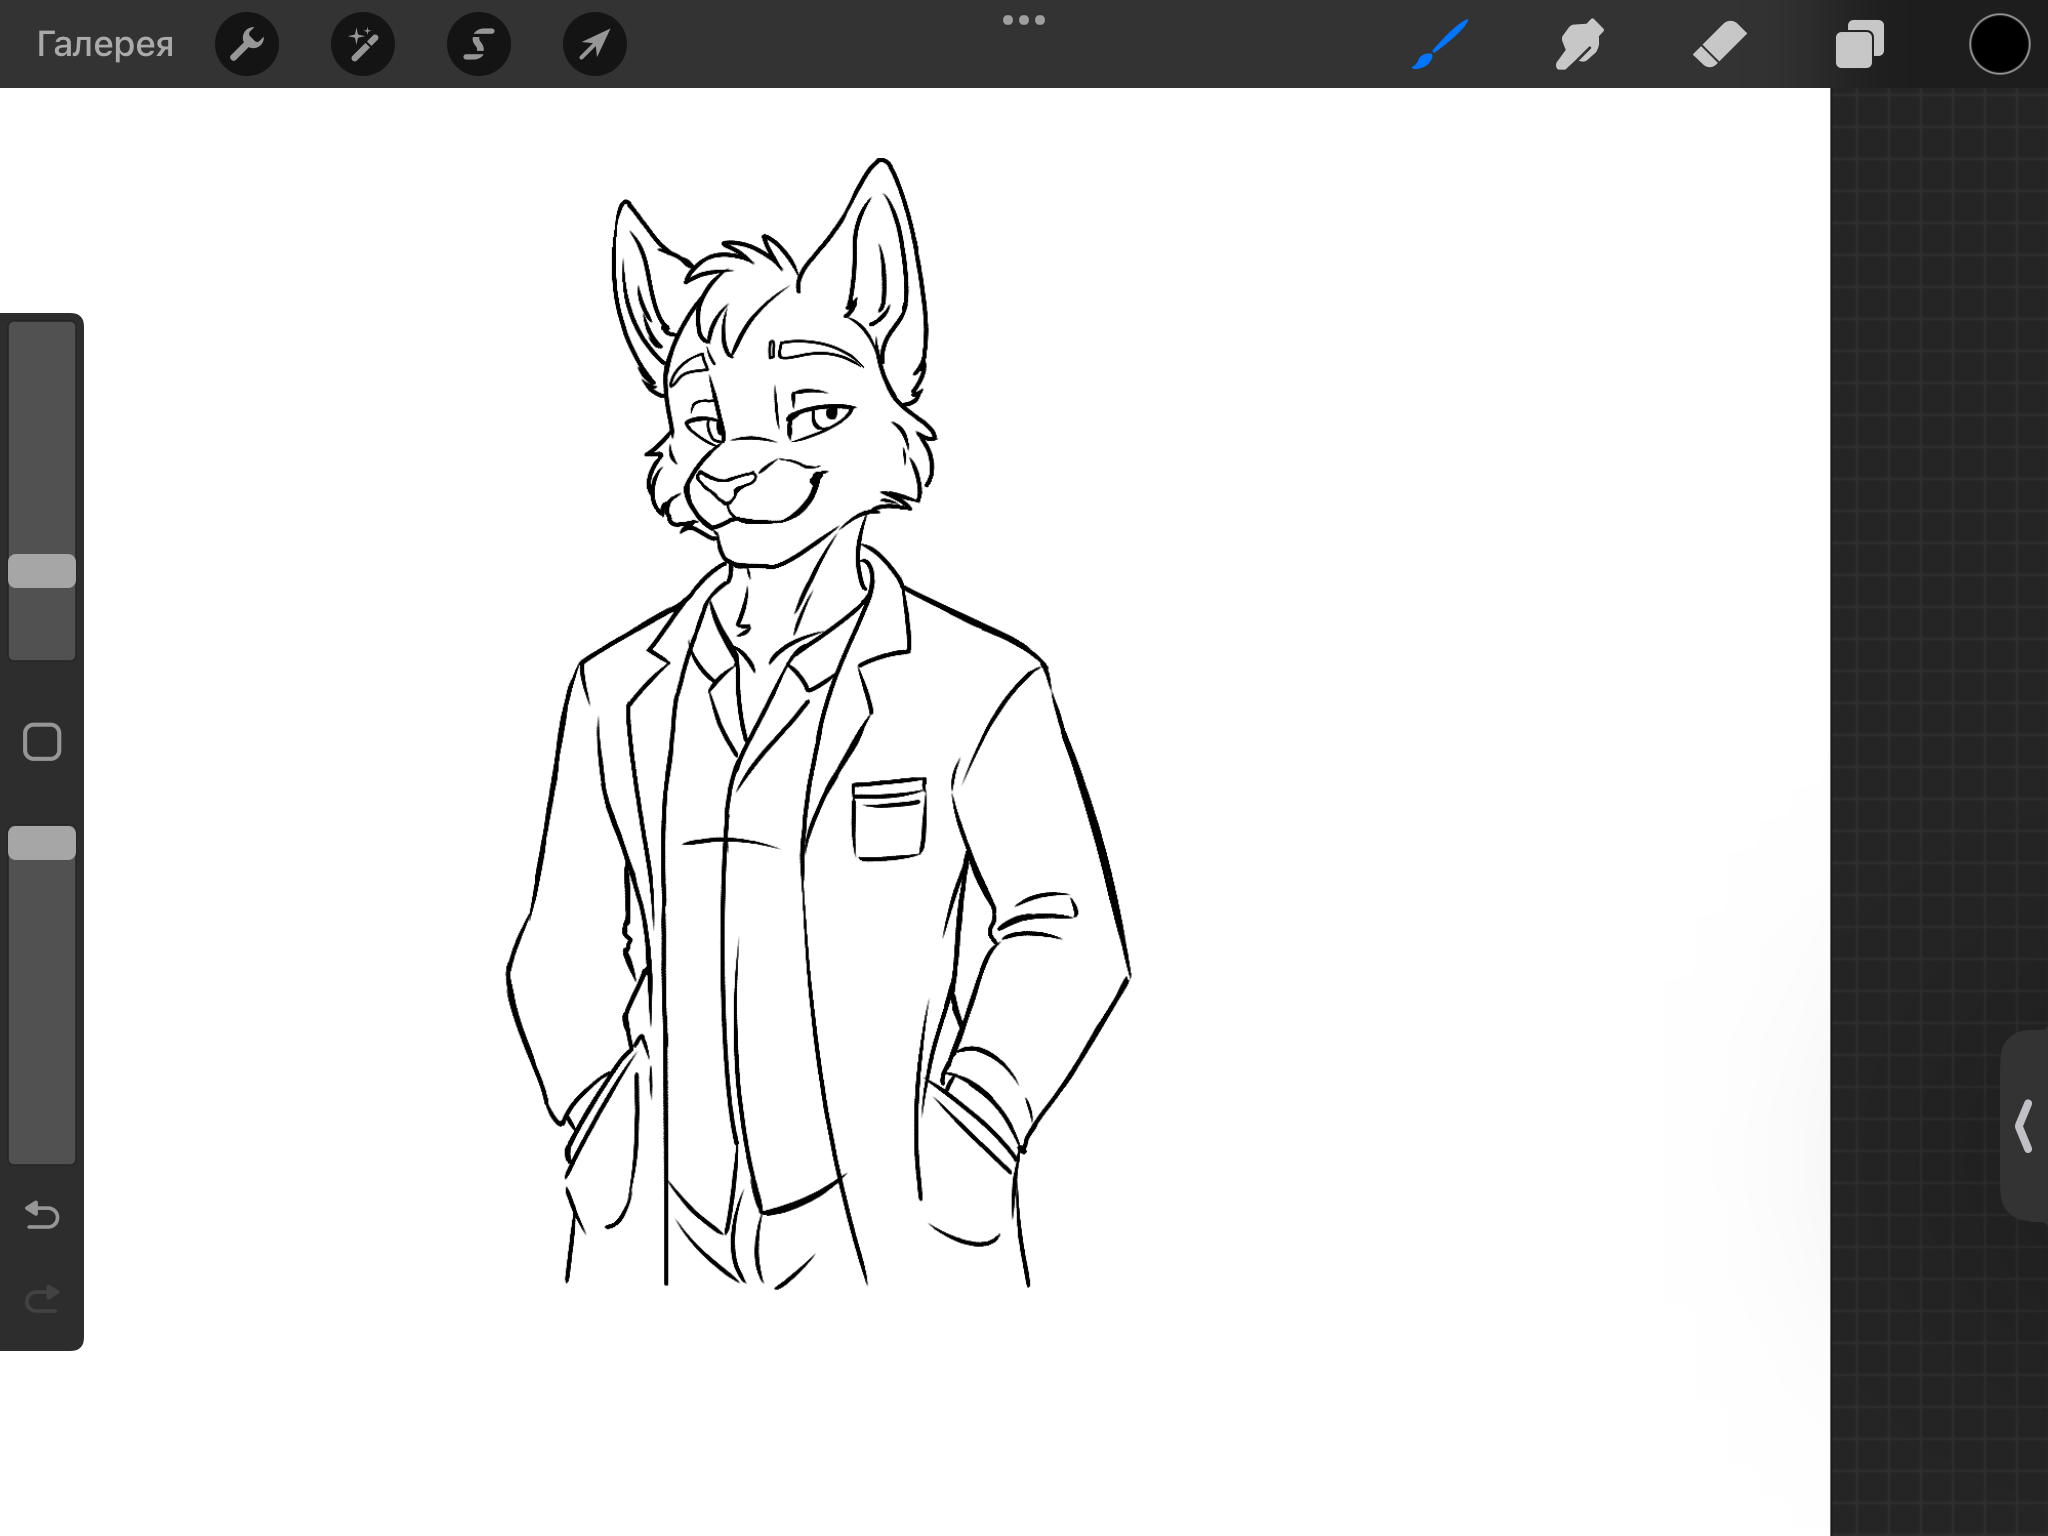Viewport: 2048px width, 1536px height.
Task: Open the Actions wrench menu
Action: coord(246,44)
